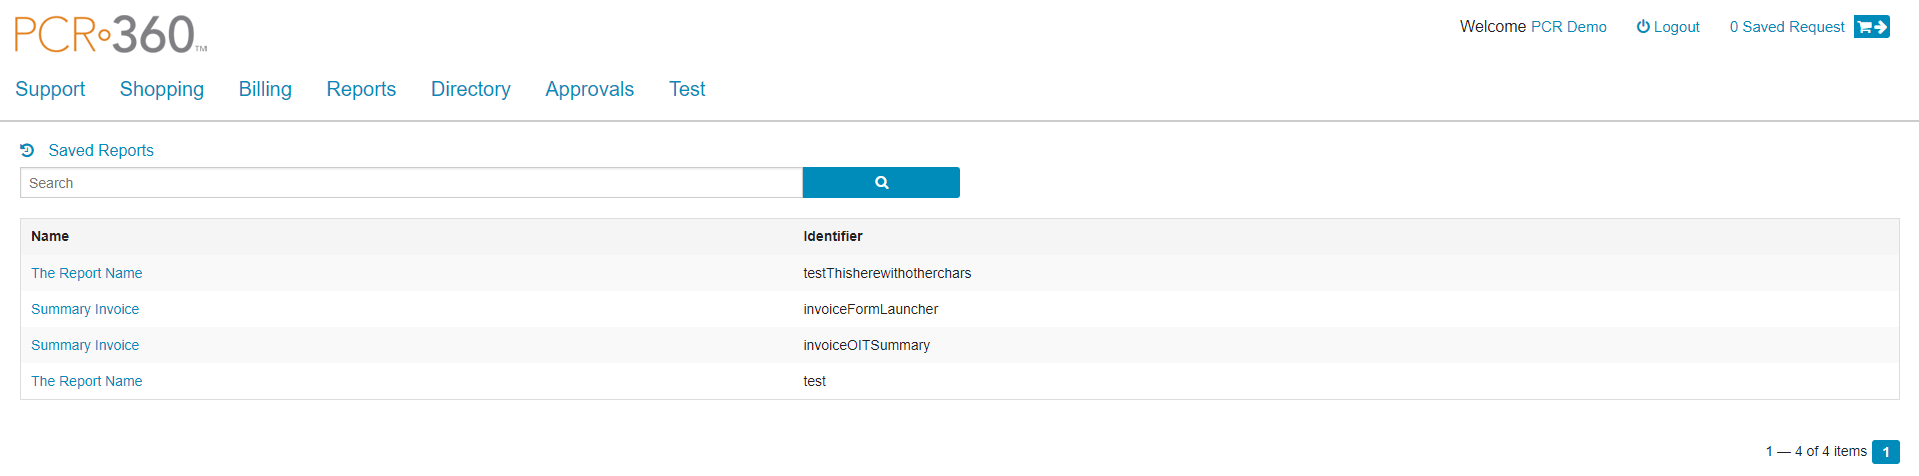Click the Test menu item
1919x476 pixels.
687,89
